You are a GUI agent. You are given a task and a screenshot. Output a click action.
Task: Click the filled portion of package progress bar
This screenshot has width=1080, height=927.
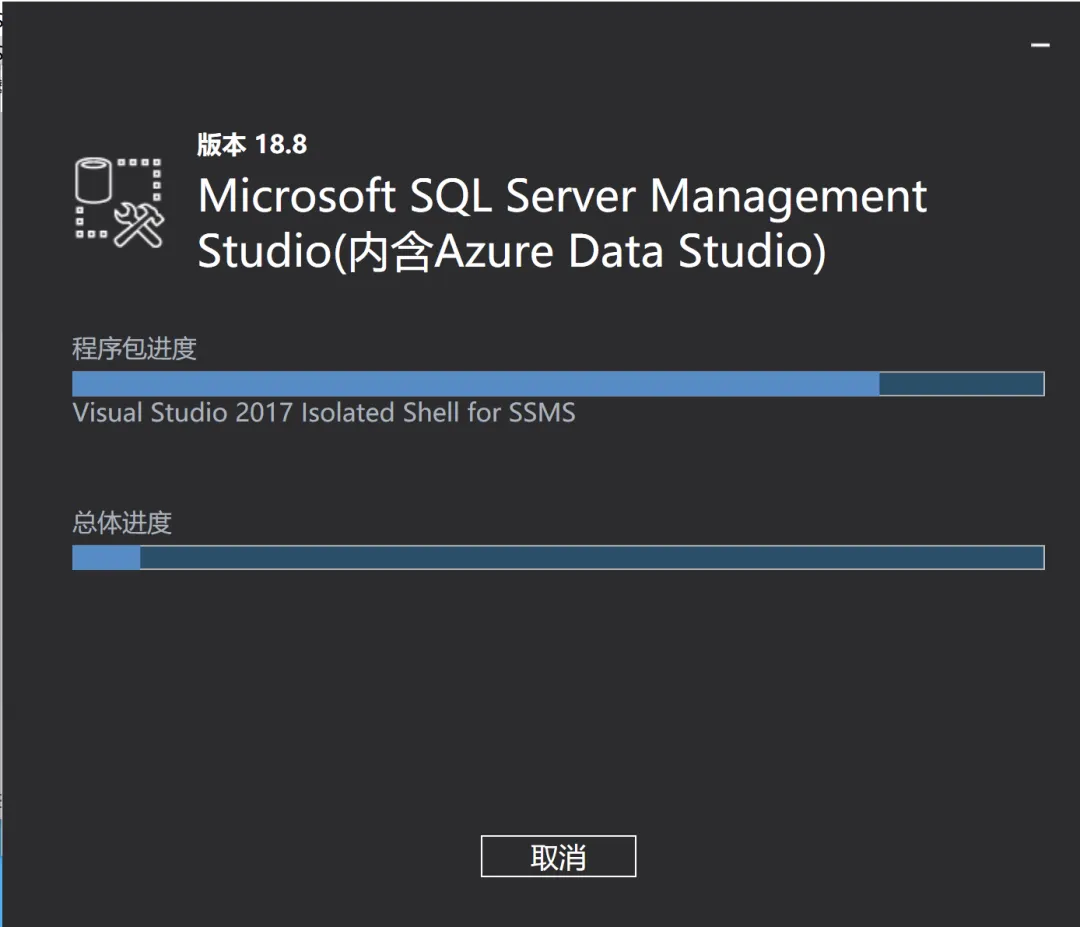click(476, 384)
